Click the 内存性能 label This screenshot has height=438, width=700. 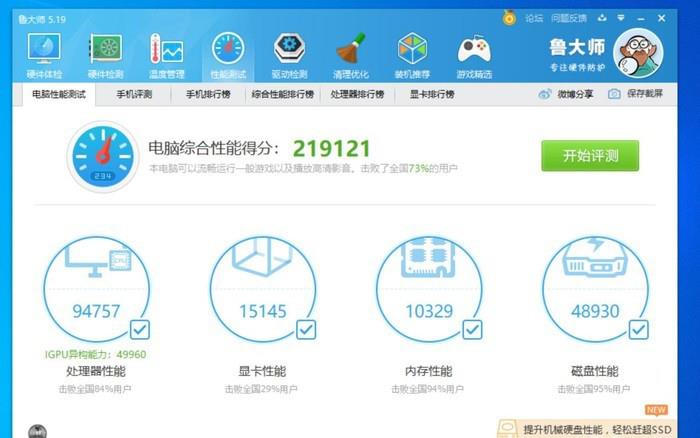tap(429, 371)
